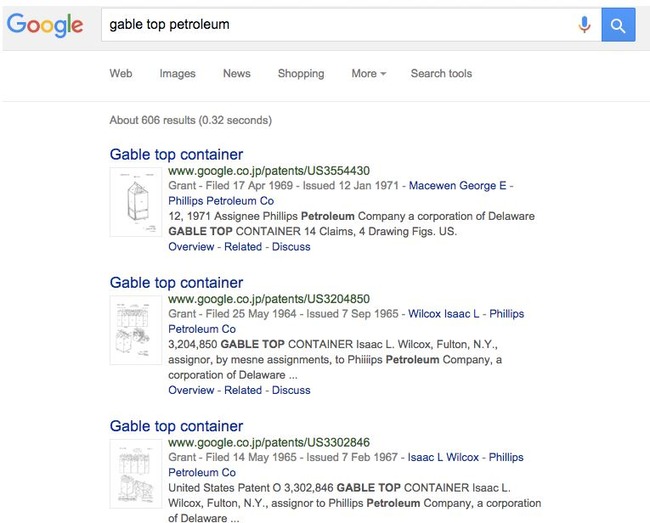Open Overview link for patent US3204850
This screenshot has height=523, width=650.
[x=191, y=390]
